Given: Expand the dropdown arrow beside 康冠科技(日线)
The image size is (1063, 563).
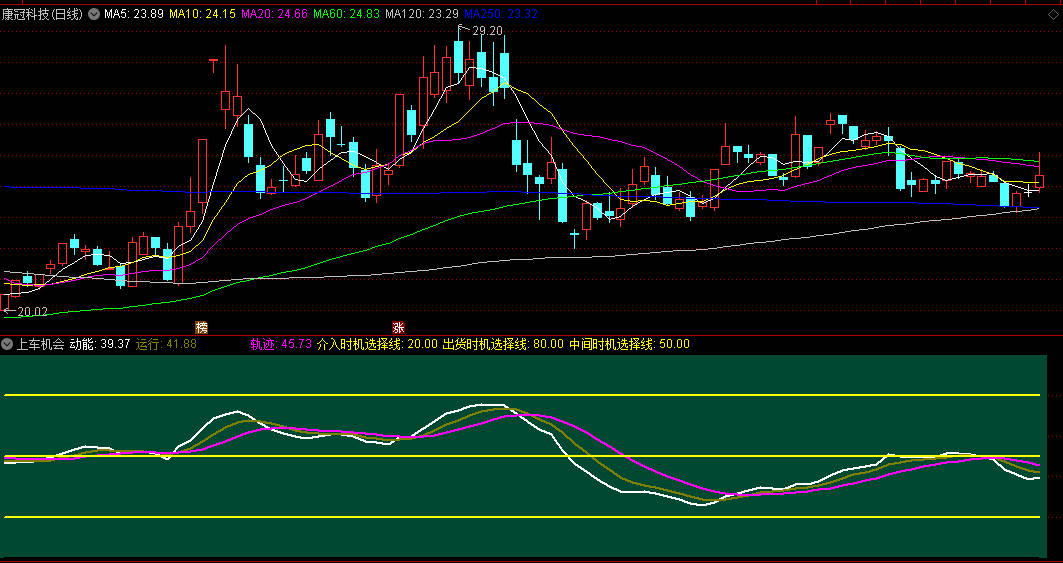Looking at the screenshot, I should tap(94, 14).
